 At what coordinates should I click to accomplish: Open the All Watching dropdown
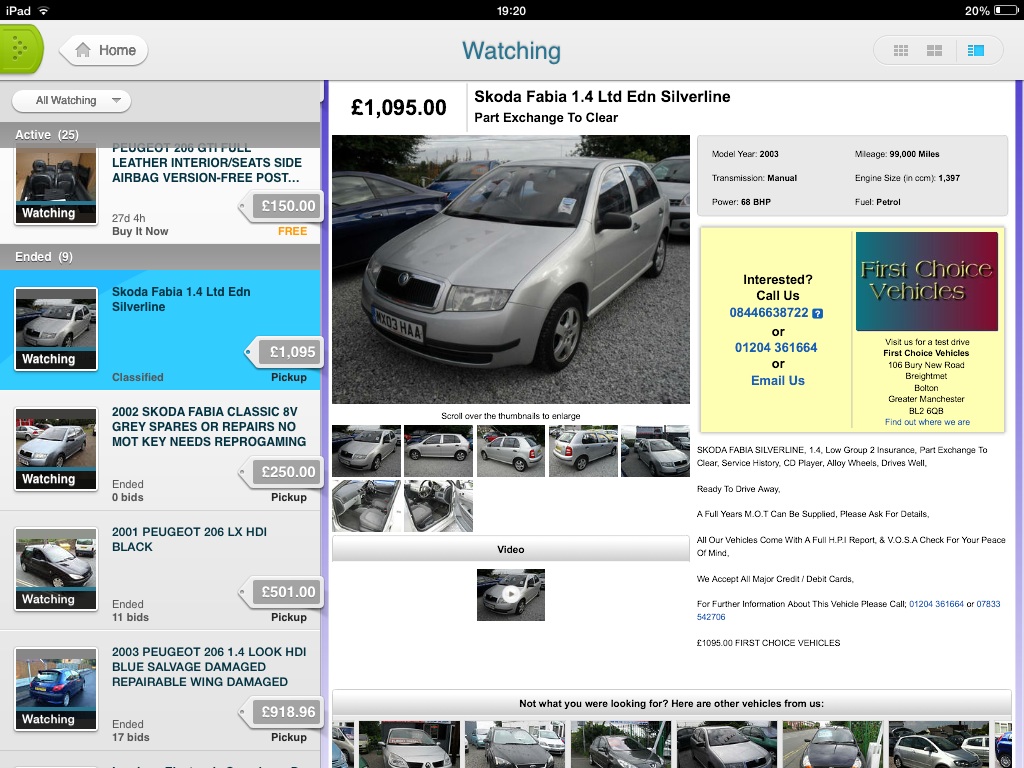pyautogui.click(x=72, y=101)
